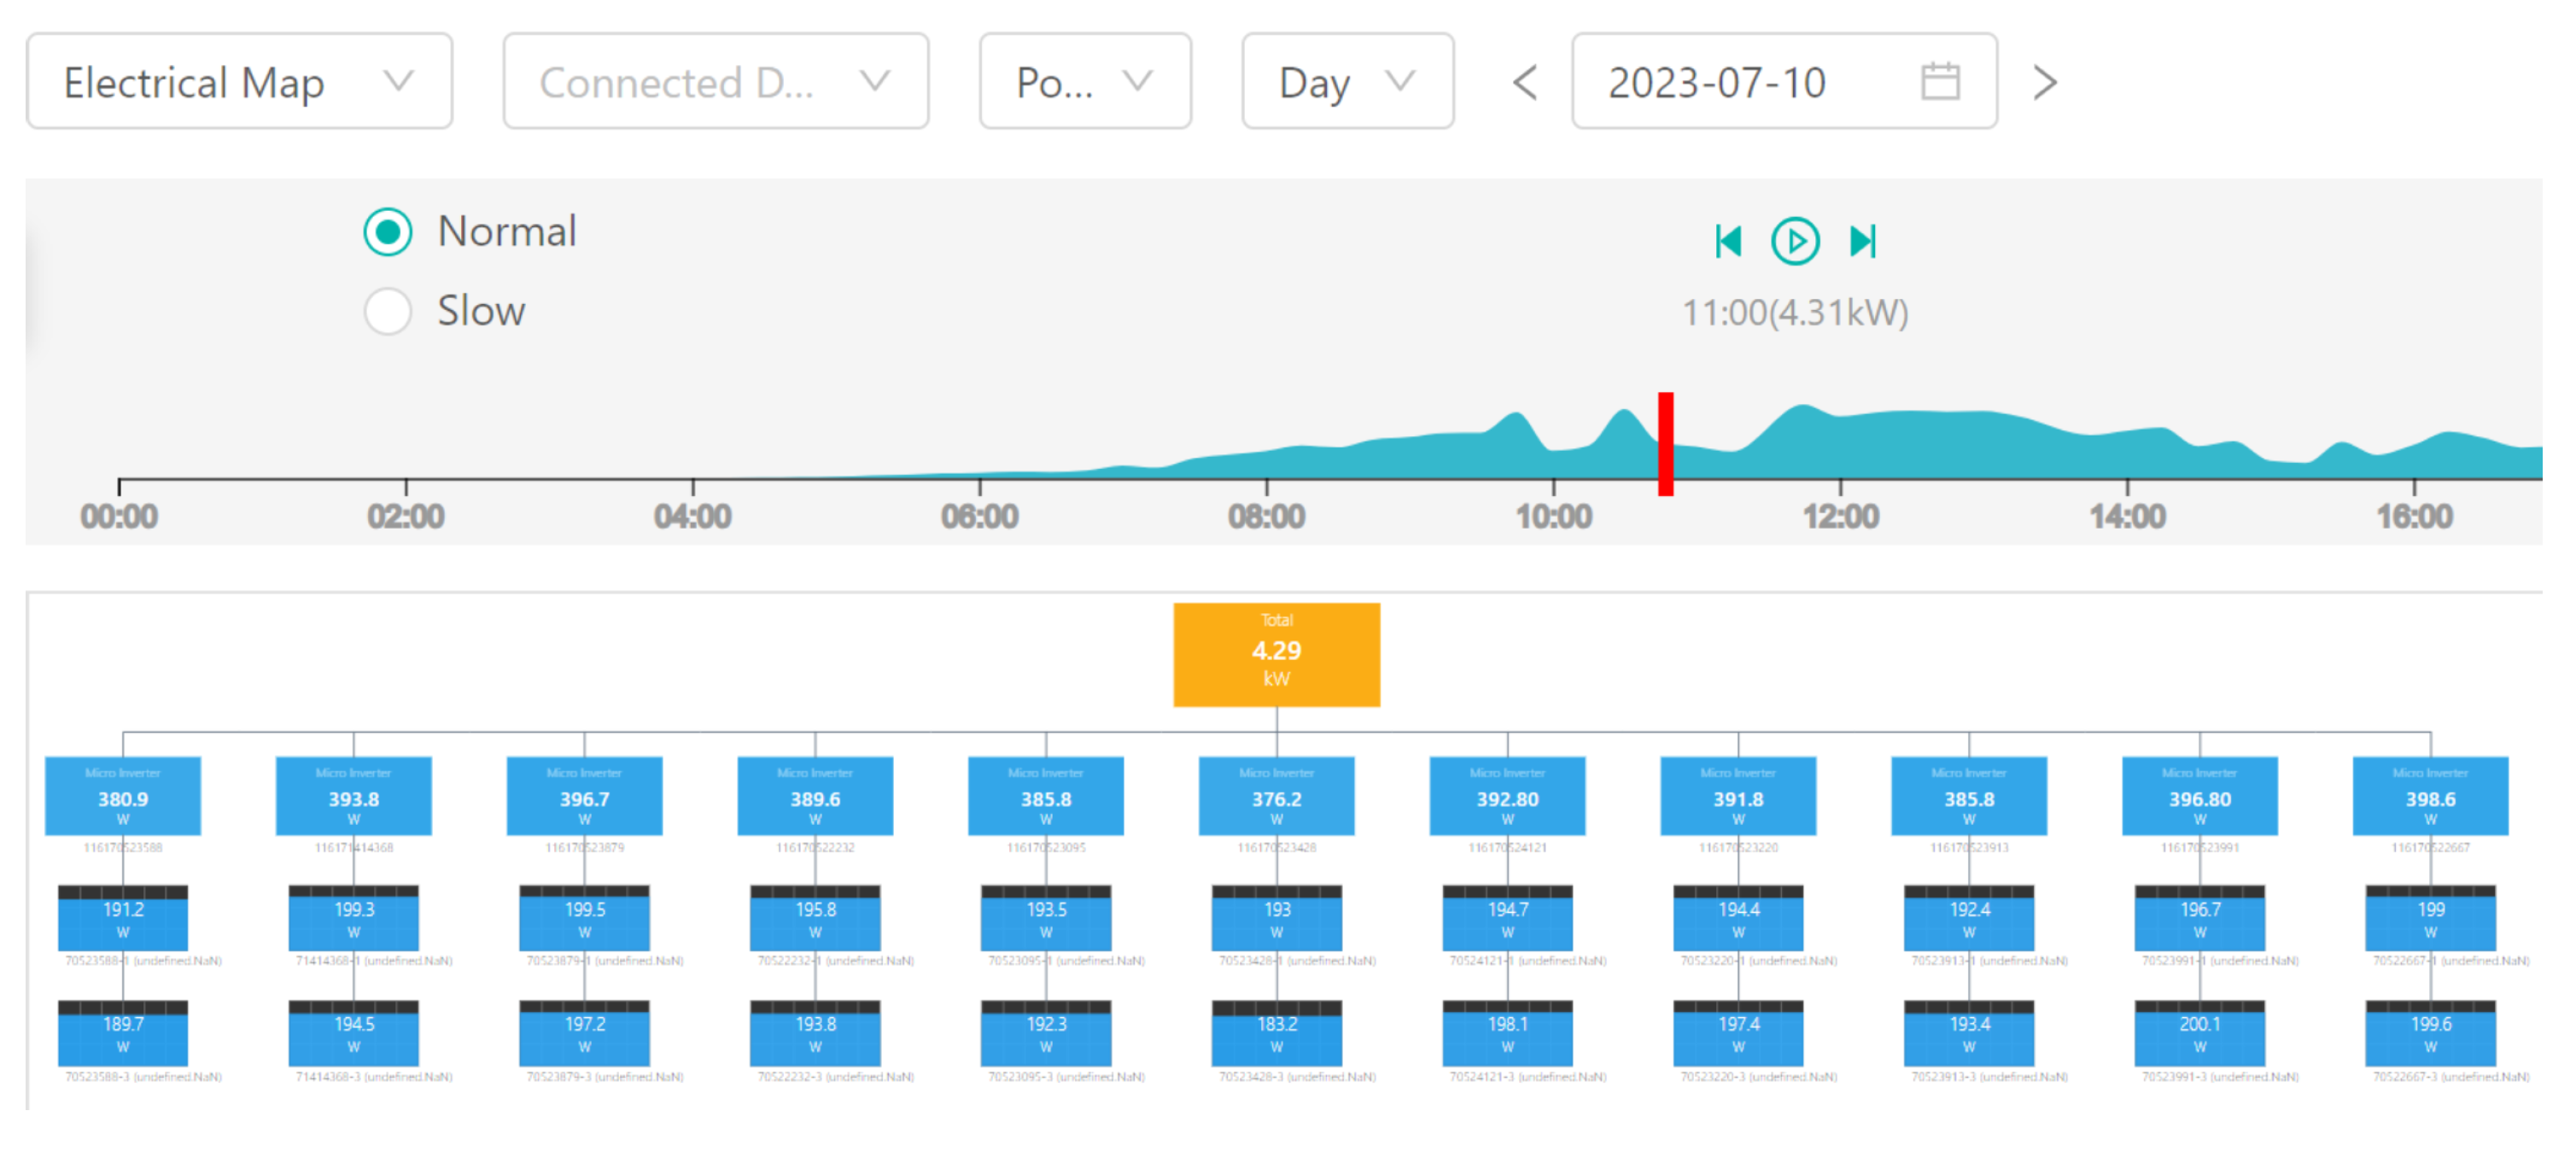Click the red timeline position marker
2576x1152 pixels.
1665,443
